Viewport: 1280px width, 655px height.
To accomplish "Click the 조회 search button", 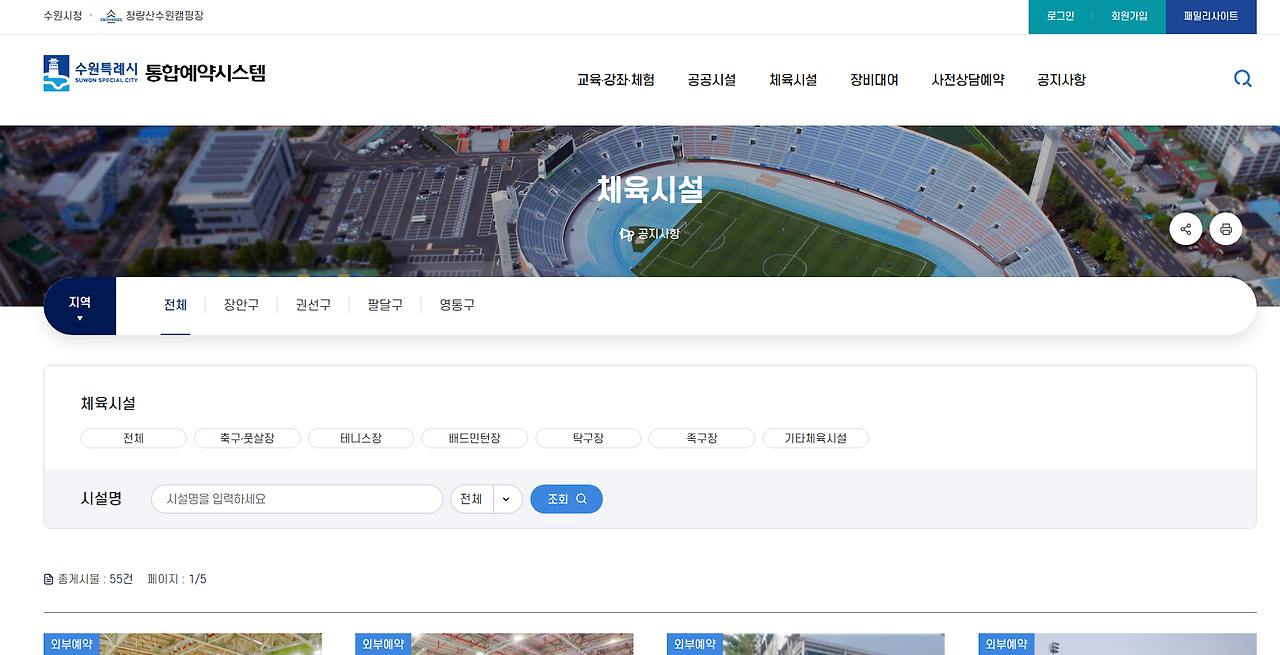I will [x=566, y=499].
